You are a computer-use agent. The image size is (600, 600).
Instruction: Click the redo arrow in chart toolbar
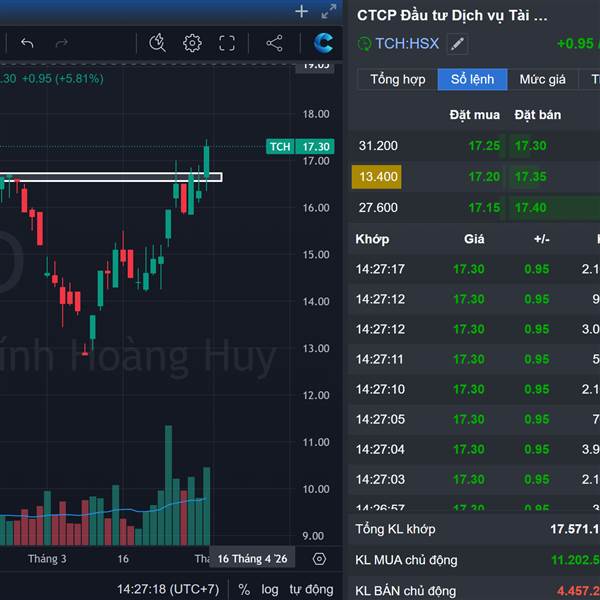(62, 43)
